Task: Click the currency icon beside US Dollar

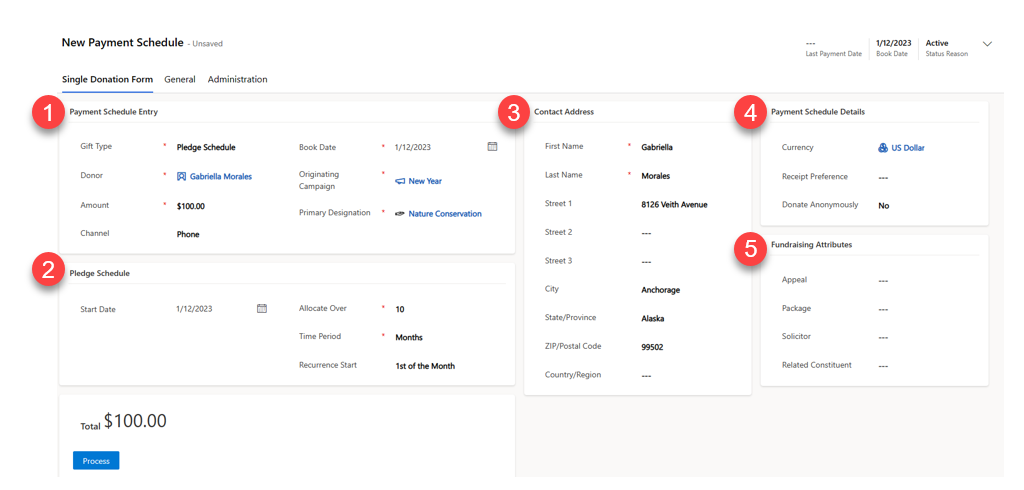Action: [x=883, y=148]
